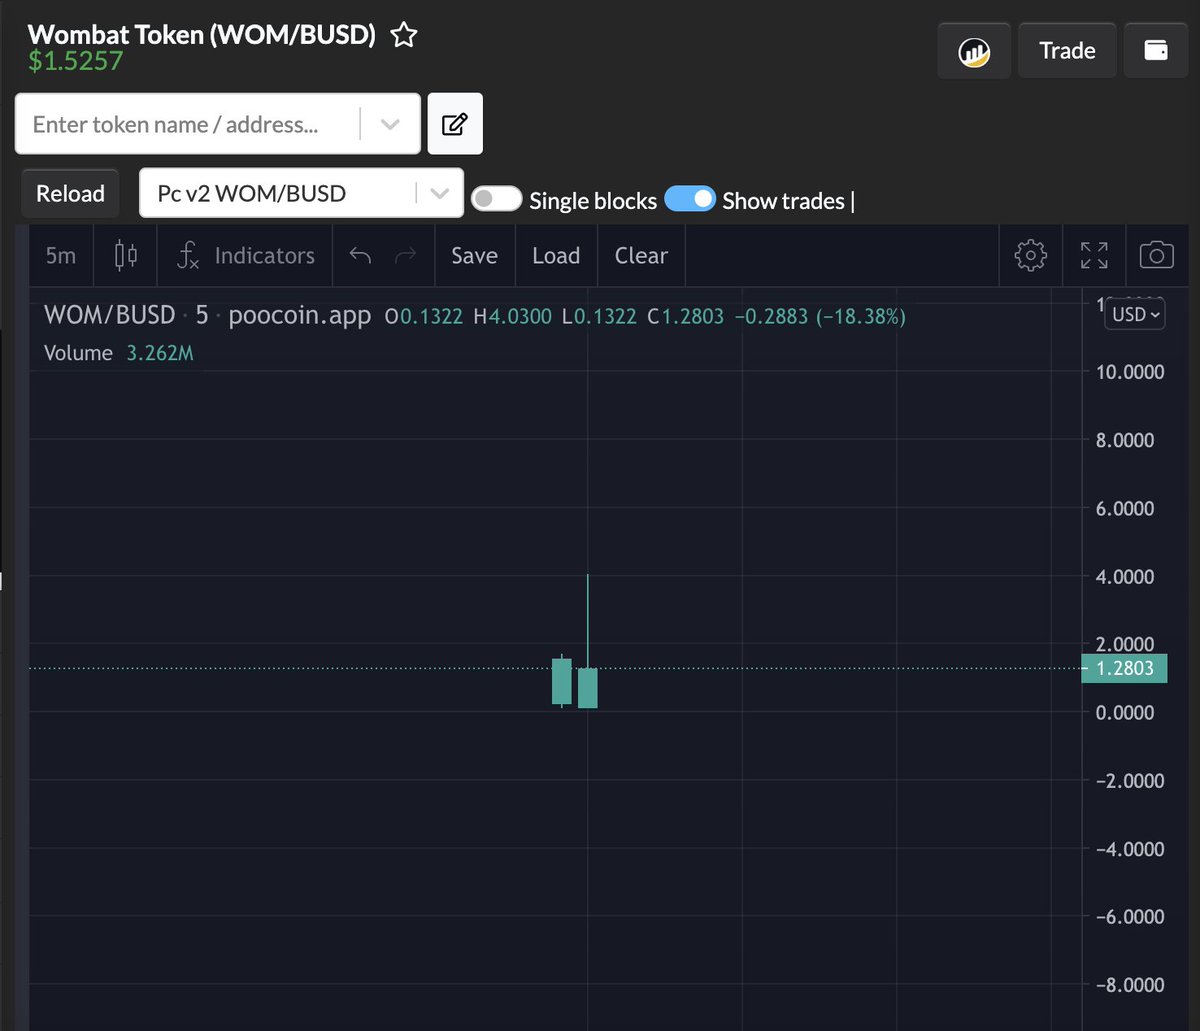Open the Pc v2 WOM/BUSD pair dropdown

[301, 193]
